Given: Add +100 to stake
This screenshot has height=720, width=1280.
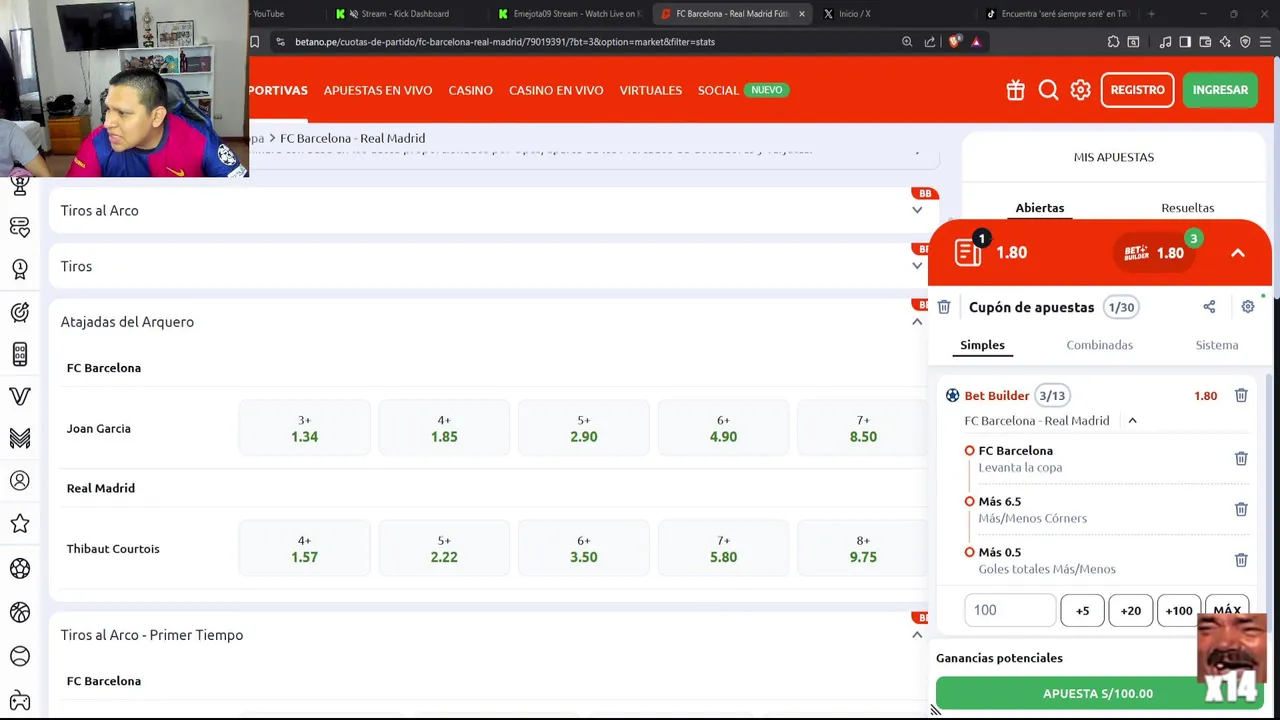Looking at the screenshot, I should pyautogui.click(x=1178, y=610).
